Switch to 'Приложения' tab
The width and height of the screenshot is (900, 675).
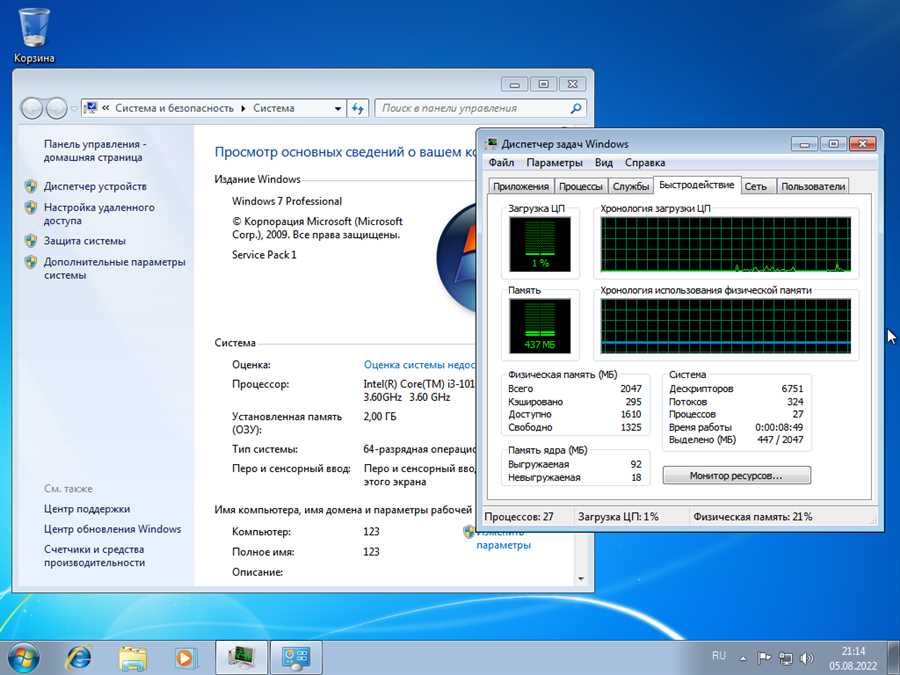click(521, 186)
